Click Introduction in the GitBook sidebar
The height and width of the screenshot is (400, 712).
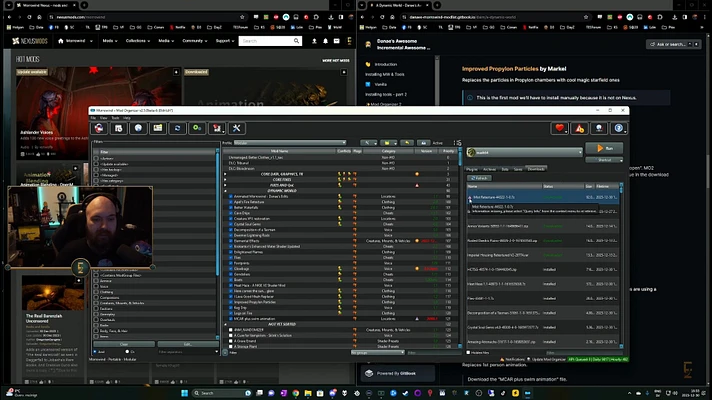386,64
